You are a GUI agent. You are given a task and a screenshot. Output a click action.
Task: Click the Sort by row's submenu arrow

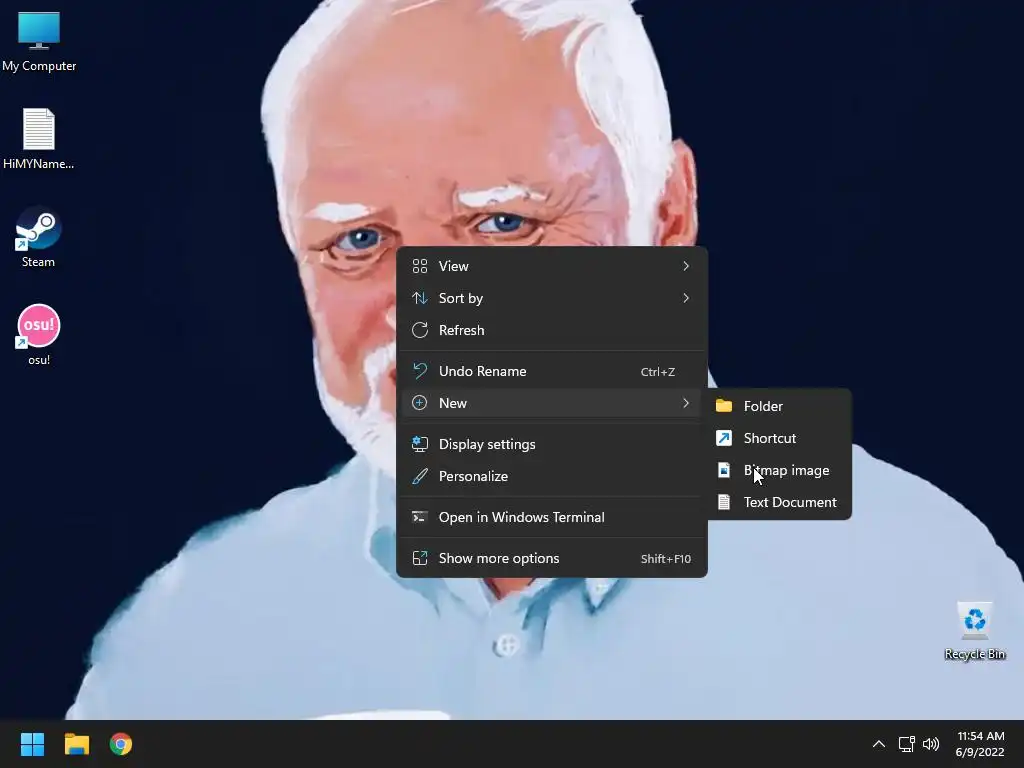686,298
